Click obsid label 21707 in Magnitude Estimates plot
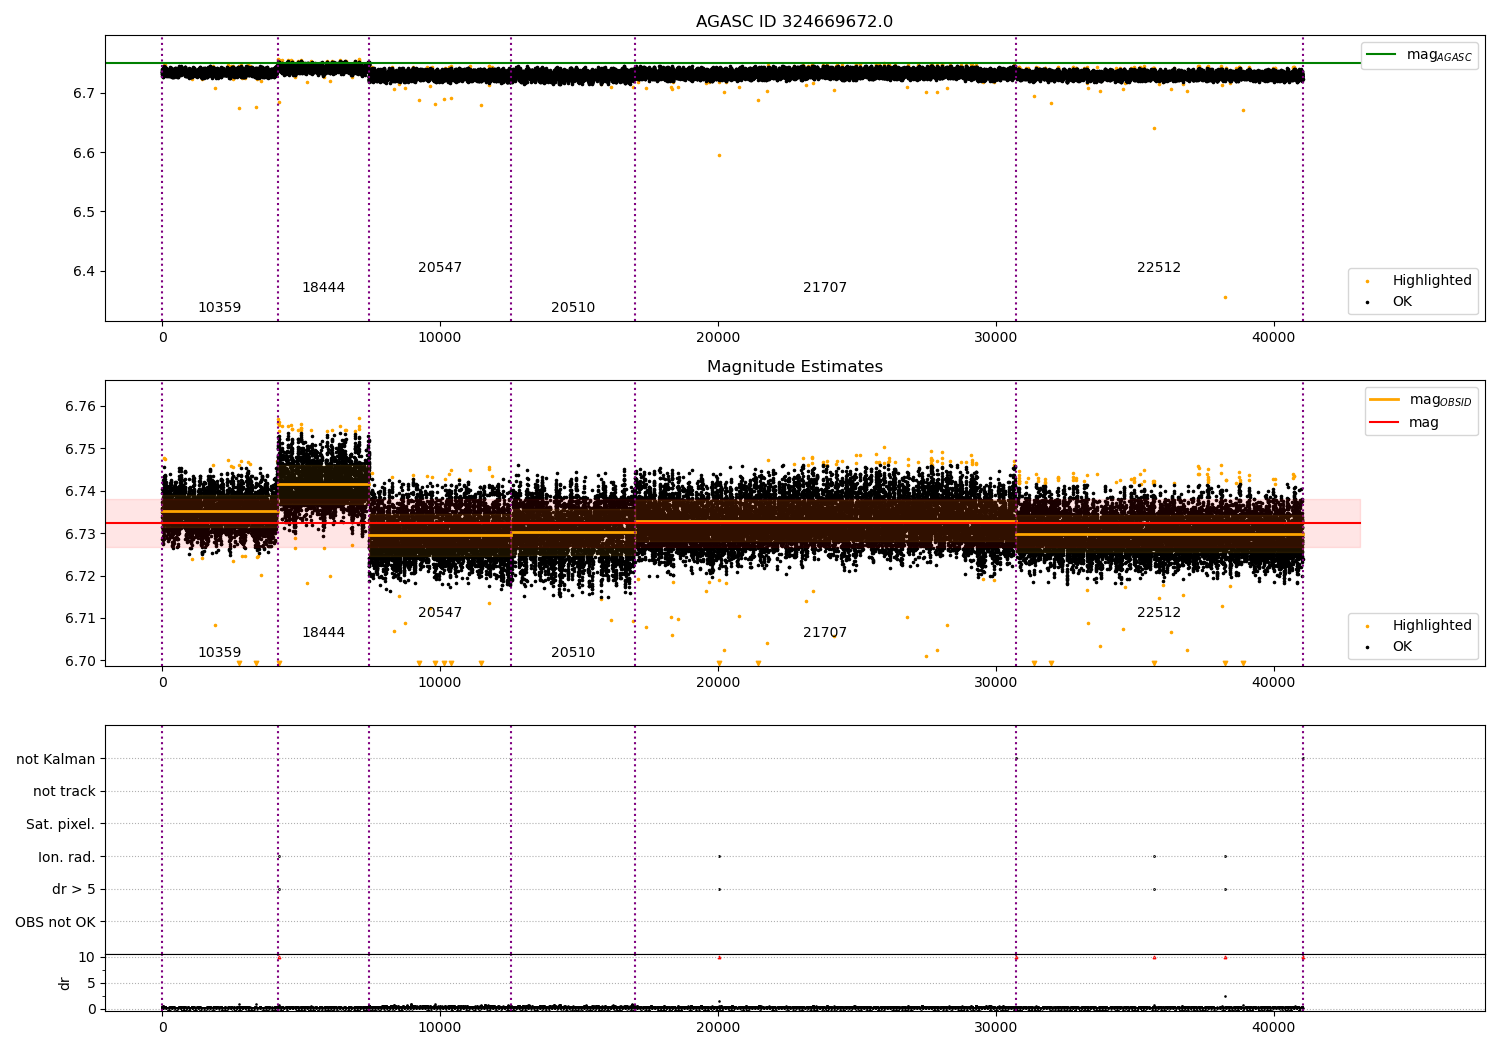Viewport: 1500px width, 1050px height. [825, 633]
